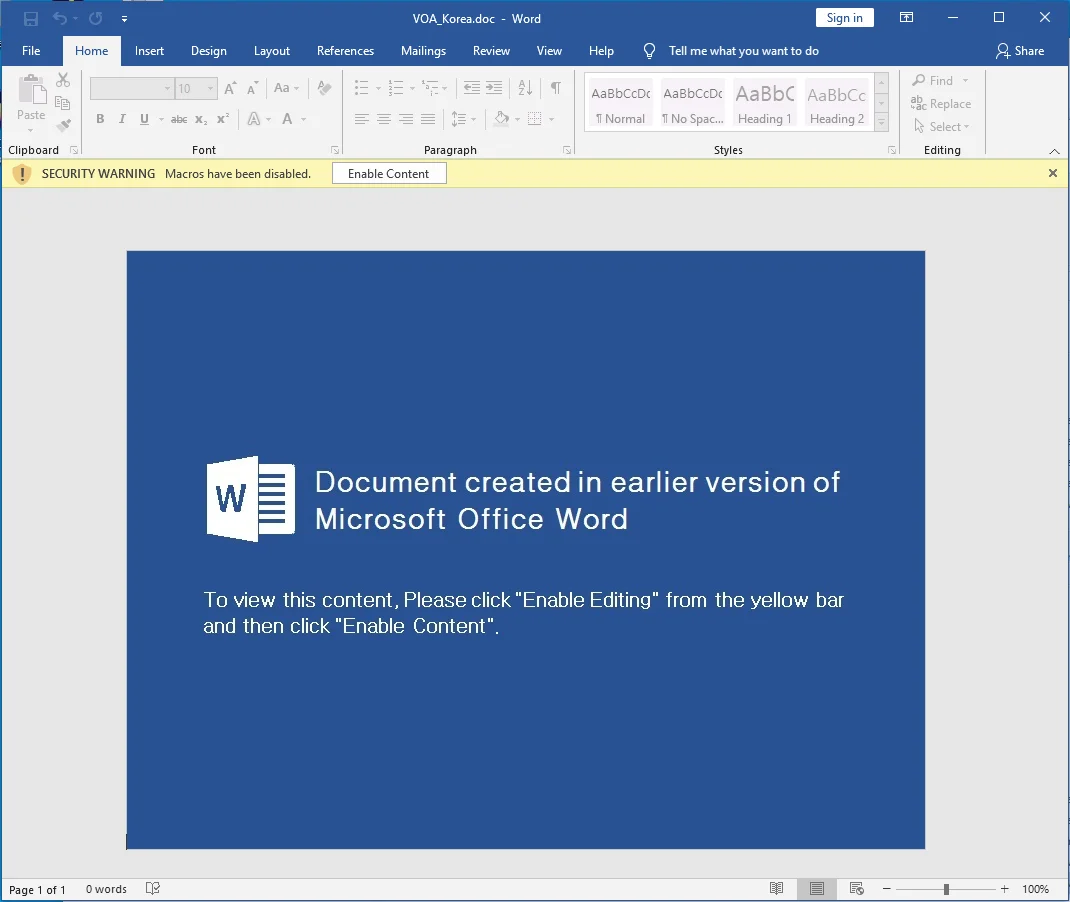Viewport: 1070px width, 902px height.
Task: Click the Center alignment icon
Action: click(384, 119)
